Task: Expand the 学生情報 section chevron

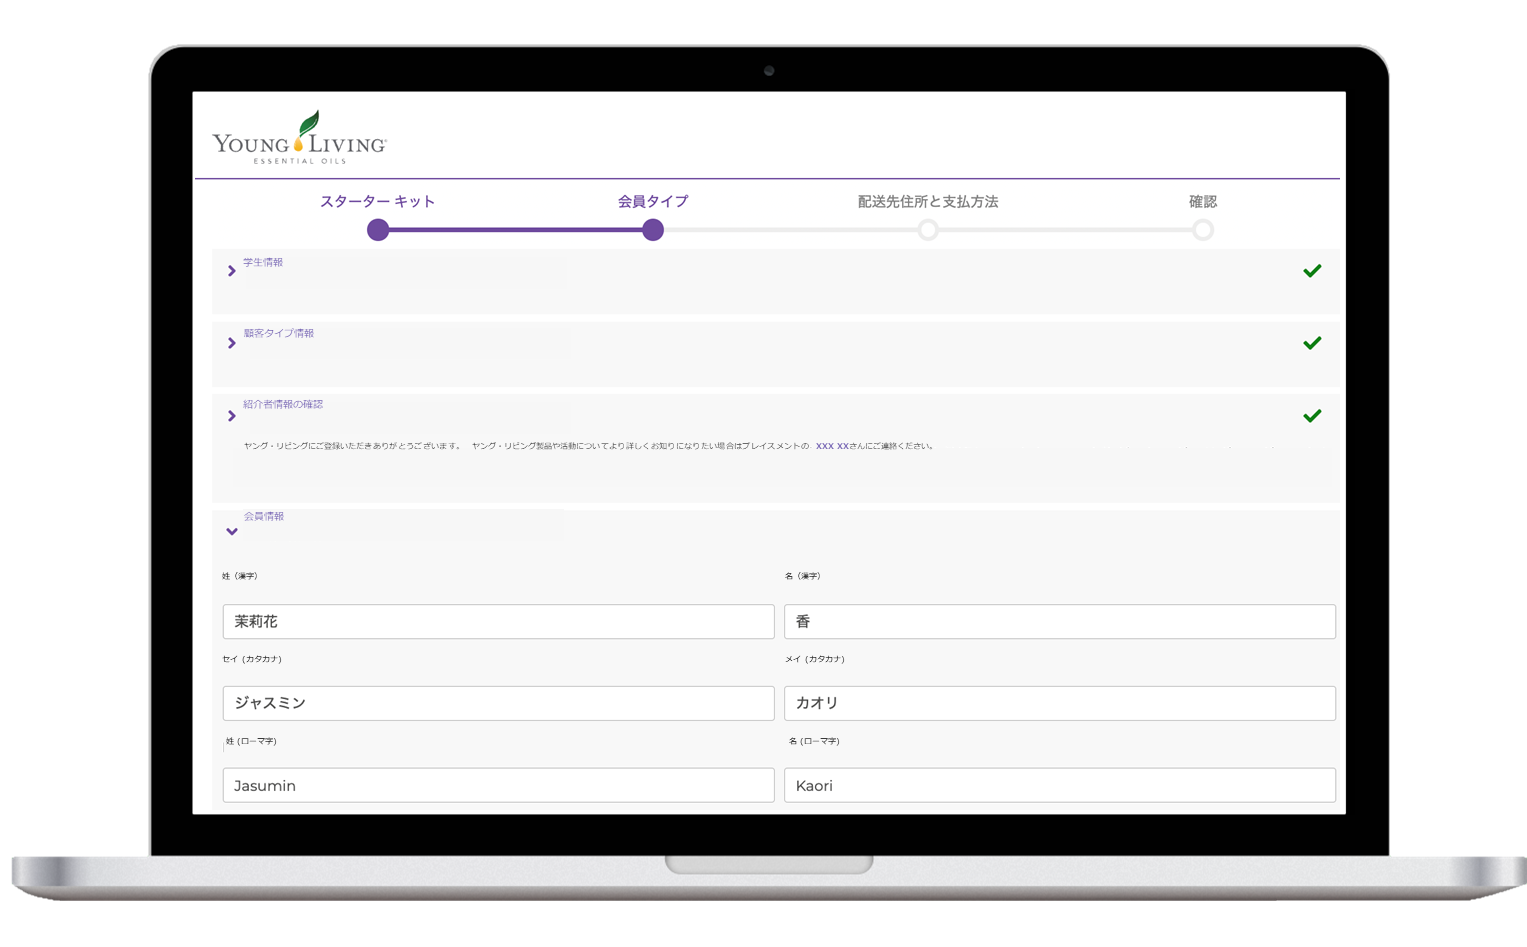Action: [232, 271]
